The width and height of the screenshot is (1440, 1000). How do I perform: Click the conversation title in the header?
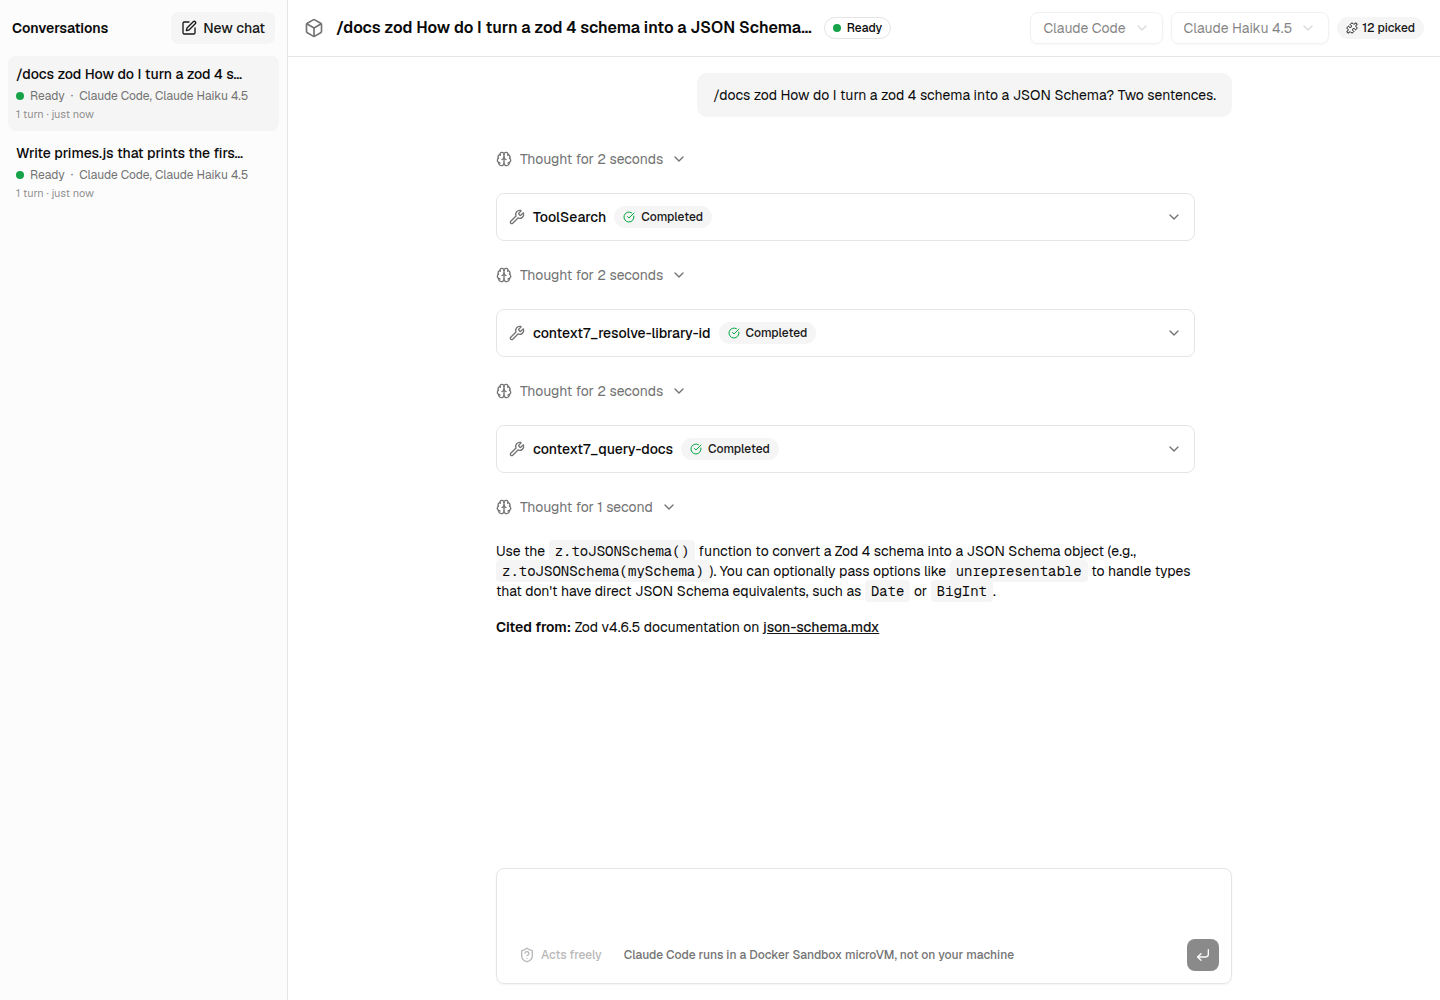click(574, 28)
